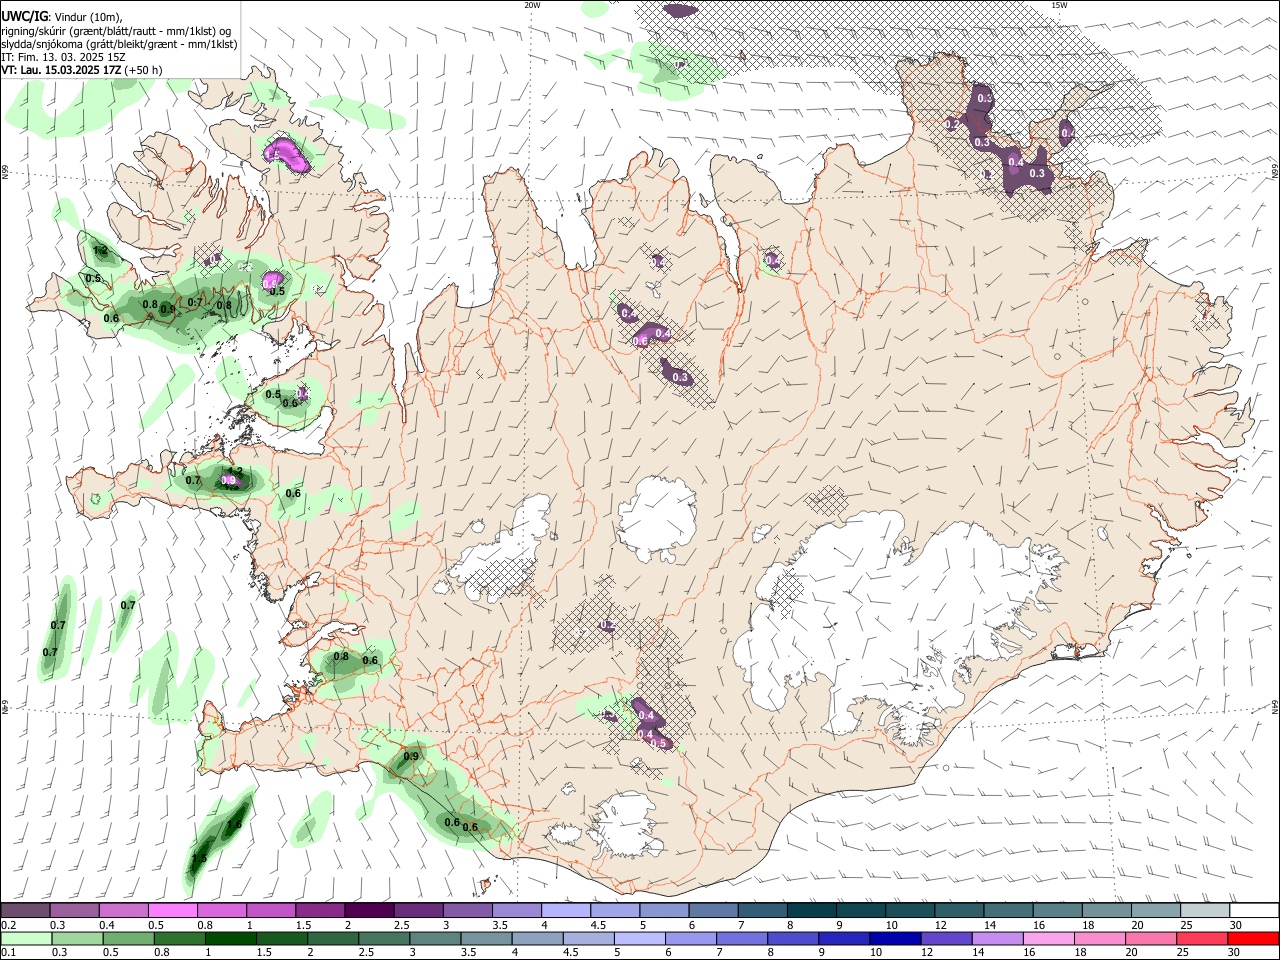
Task: Select the 0.3 mauve swatch in the snow scale
Action: point(75,910)
